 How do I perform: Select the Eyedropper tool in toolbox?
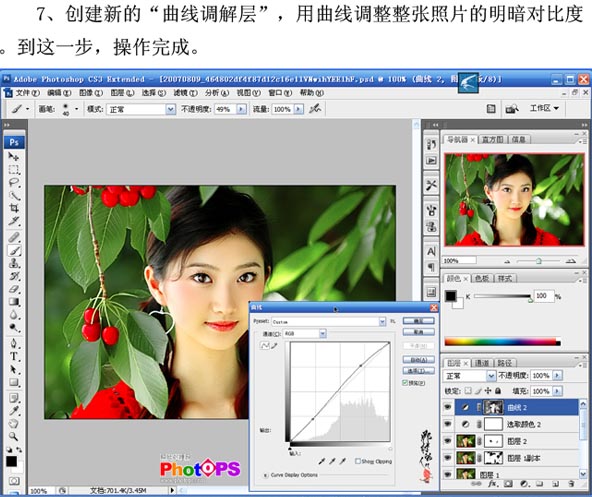(14, 411)
